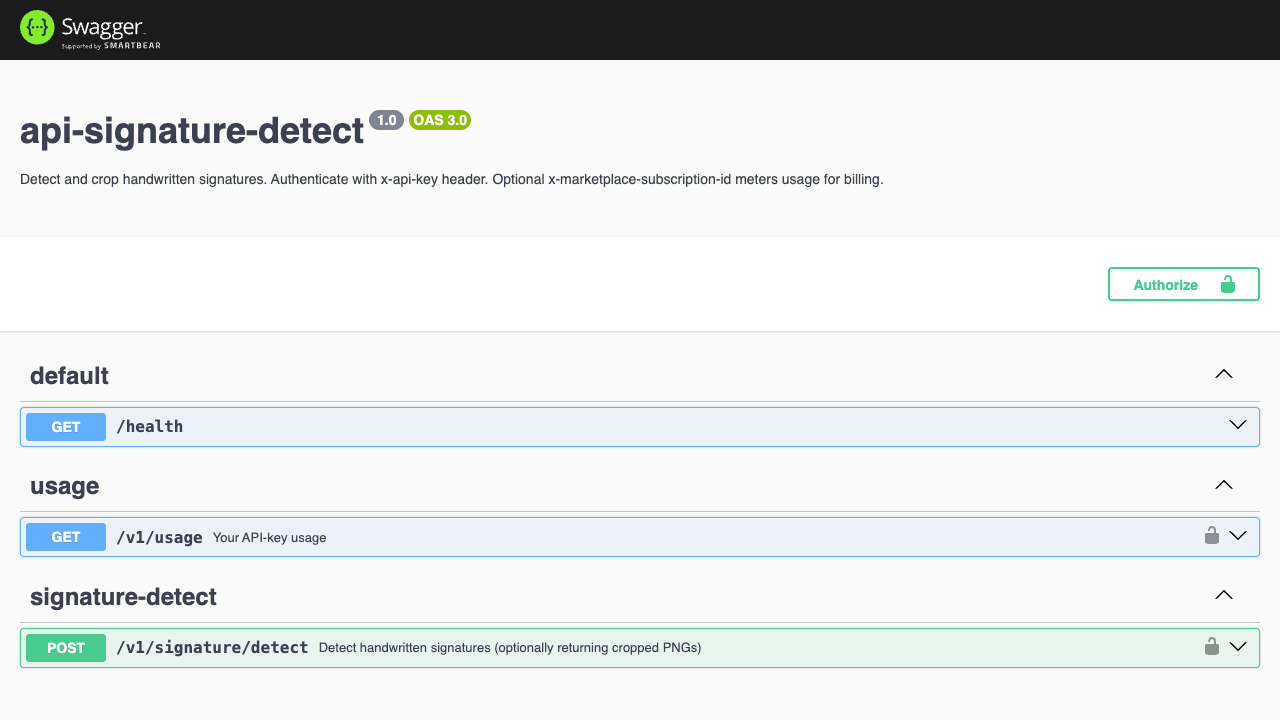Click the Swagger logo in header
The height and width of the screenshot is (720, 1280).
[x=90, y=29]
